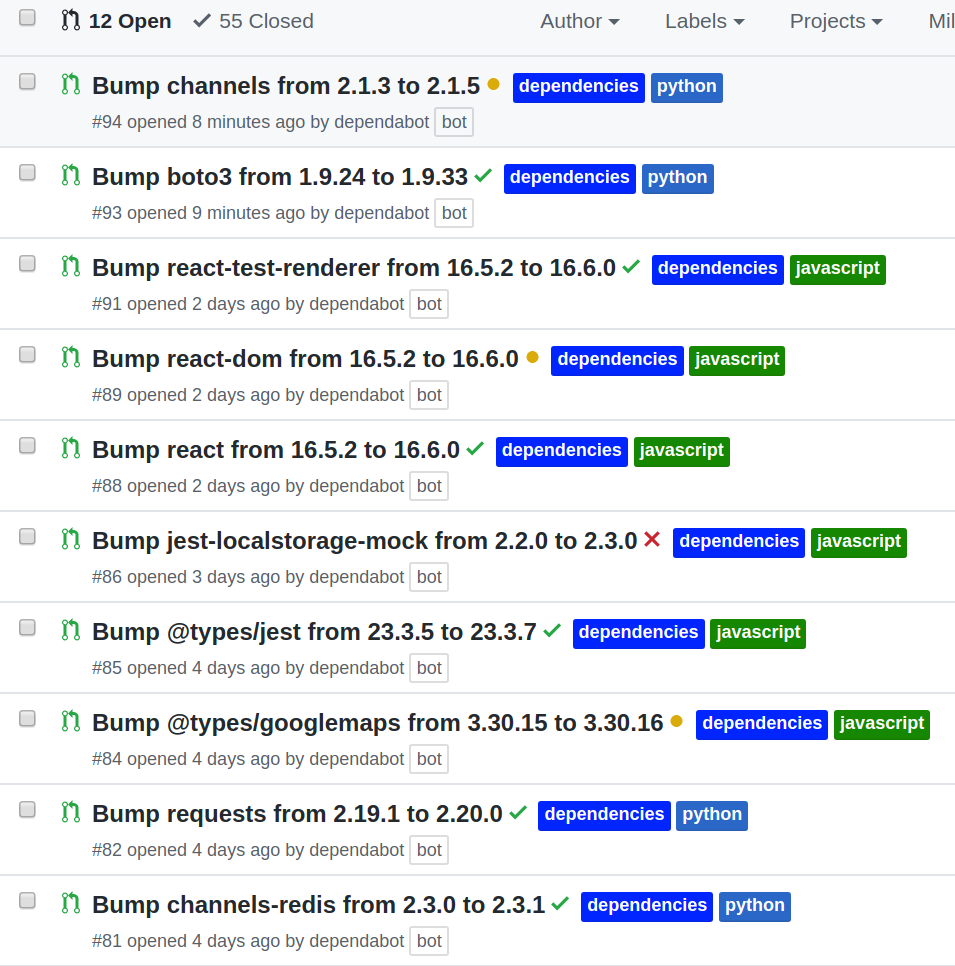Viewport: 955px width, 966px height.
Task: Open Bump requests from 2.19.1 to 2.20.0
Action: coord(298,814)
